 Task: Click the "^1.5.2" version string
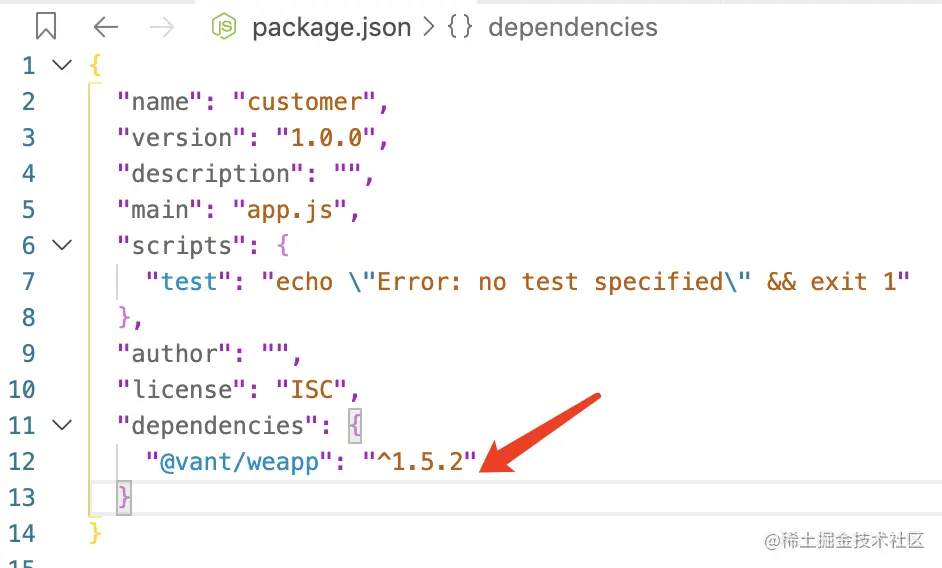[419, 461]
